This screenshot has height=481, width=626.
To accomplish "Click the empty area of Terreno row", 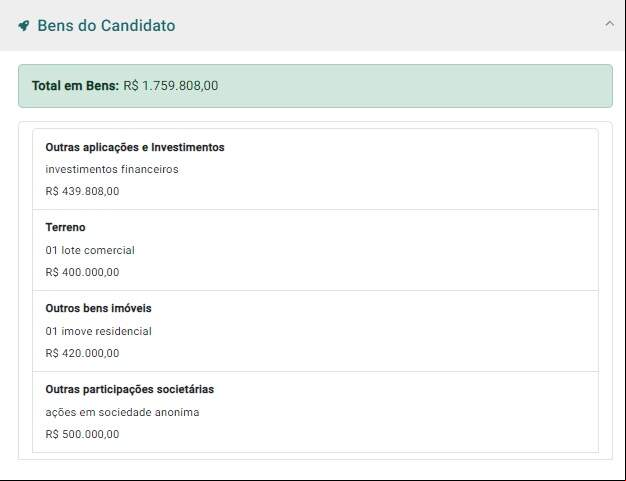I will (359, 250).
